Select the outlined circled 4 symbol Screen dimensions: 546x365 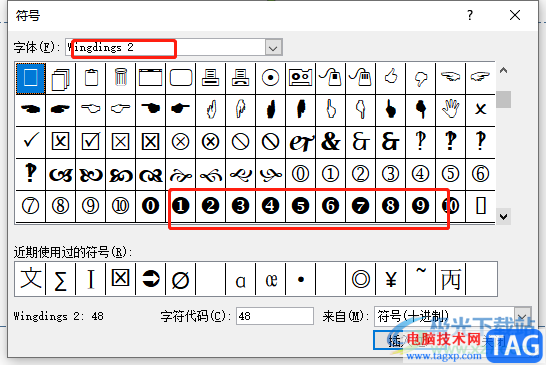coord(421,174)
